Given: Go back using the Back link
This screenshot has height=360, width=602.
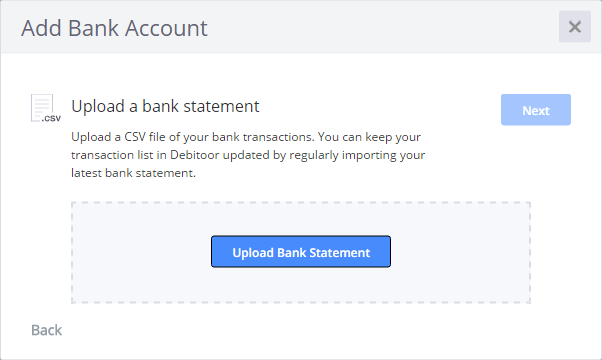Looking at the screenshot, I should point(46,330).
